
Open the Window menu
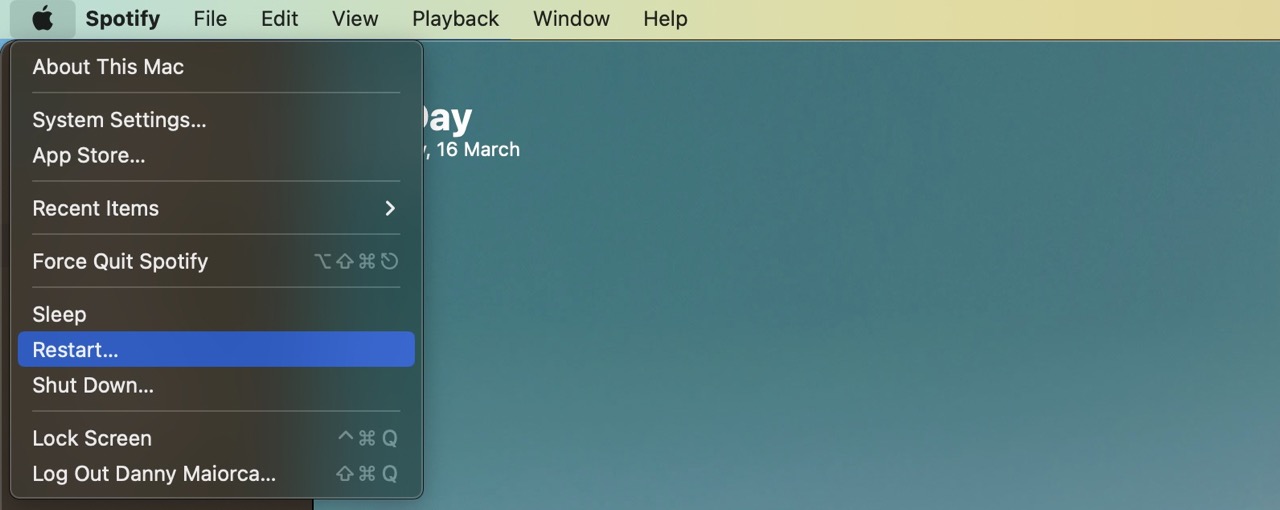tap(571, 19)
